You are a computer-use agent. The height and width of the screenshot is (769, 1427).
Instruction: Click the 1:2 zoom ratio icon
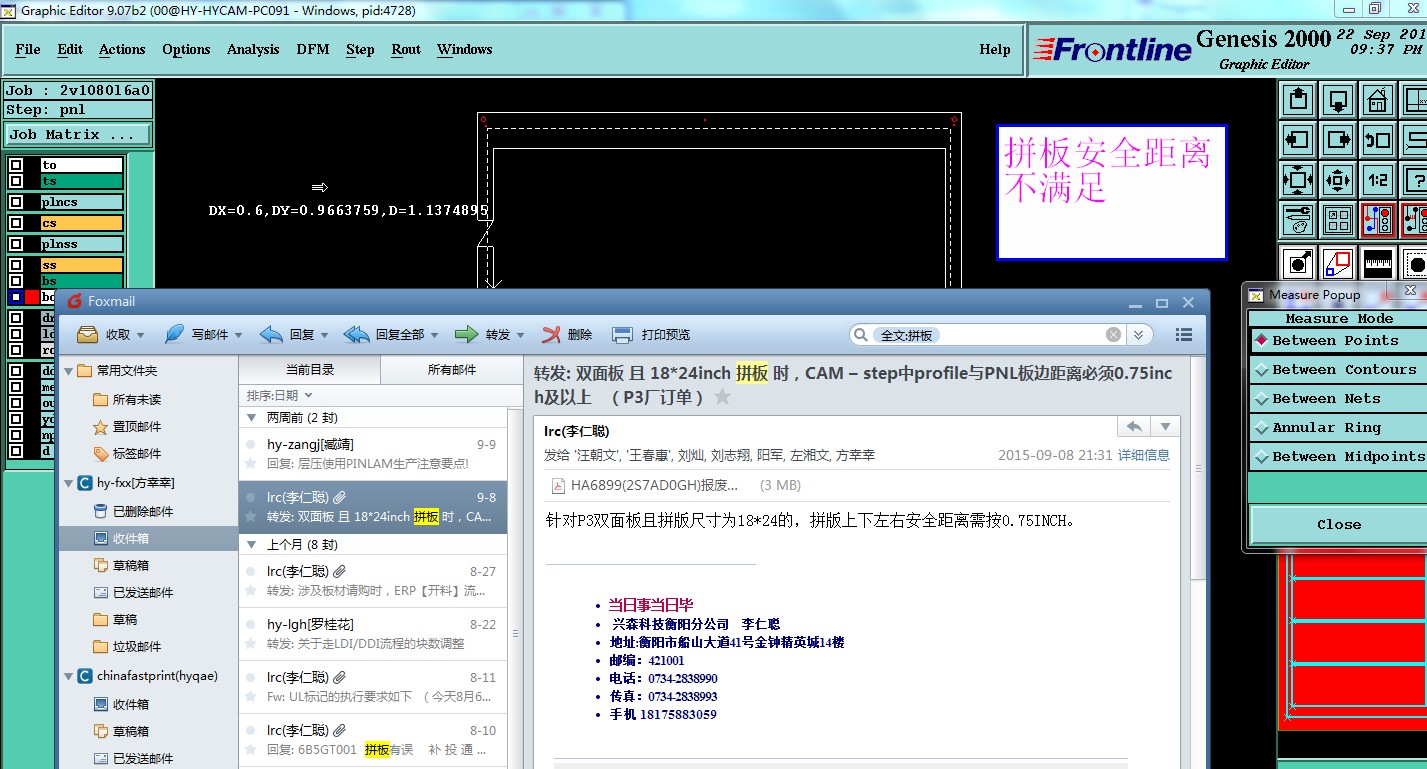(1377, 180)
